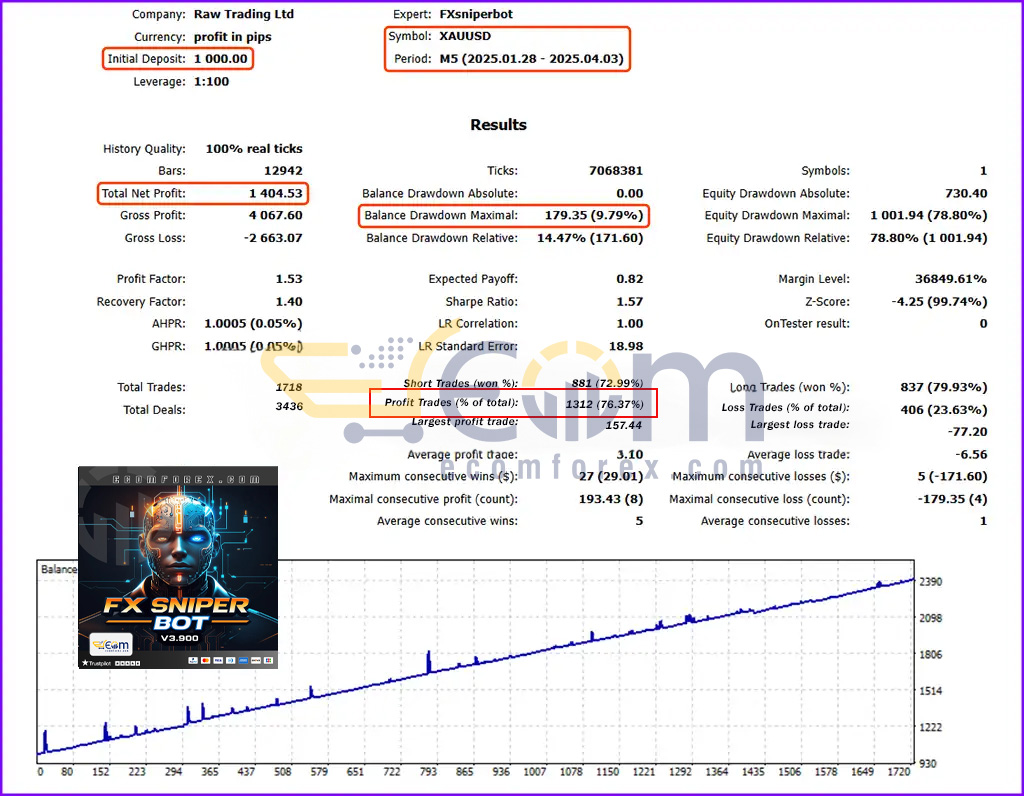Click the 2390 value on chart axis

tap(930, 582)
